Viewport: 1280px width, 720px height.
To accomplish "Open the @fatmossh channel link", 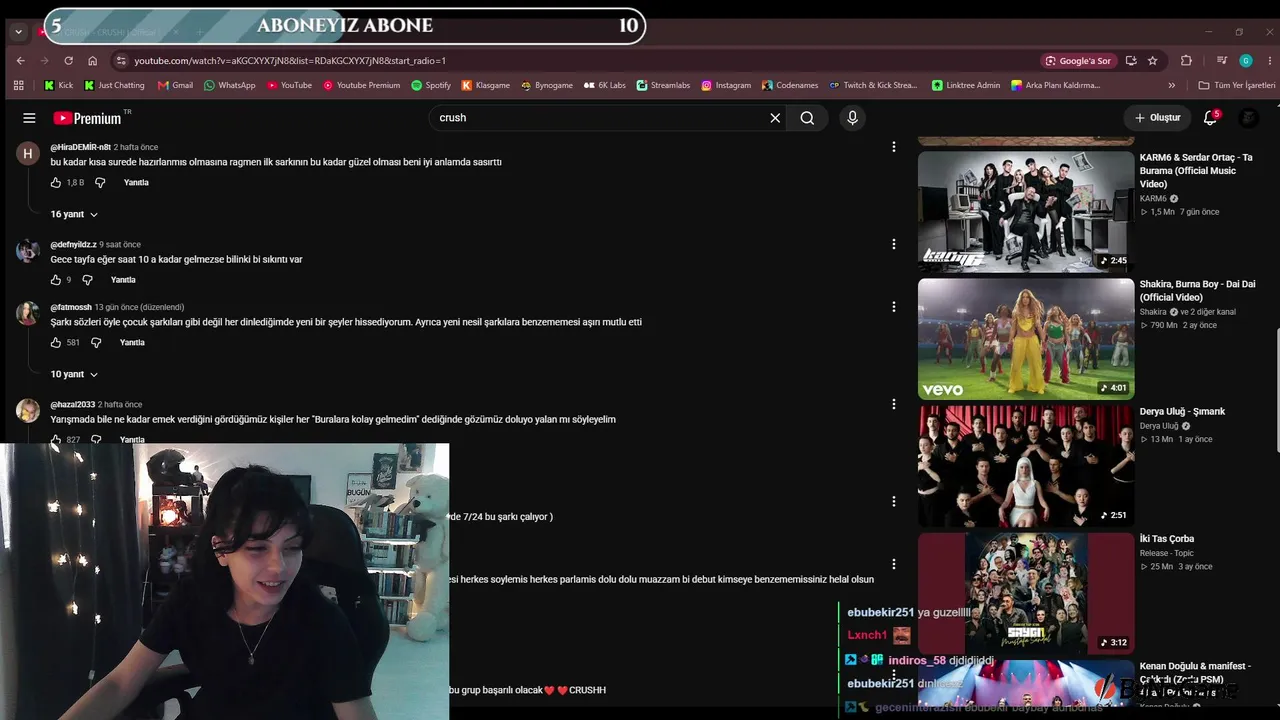I will coord(71,307).
